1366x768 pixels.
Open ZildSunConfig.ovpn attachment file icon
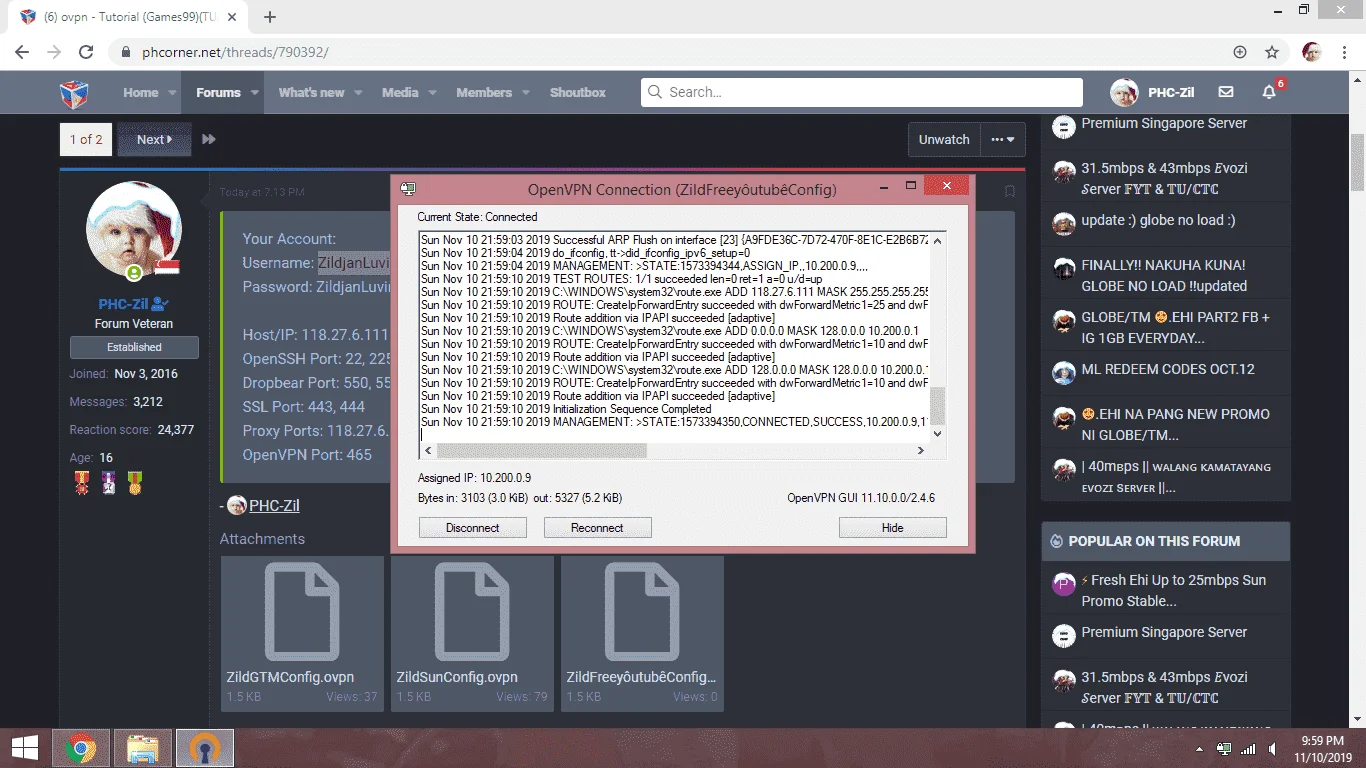tap(472, 612)
